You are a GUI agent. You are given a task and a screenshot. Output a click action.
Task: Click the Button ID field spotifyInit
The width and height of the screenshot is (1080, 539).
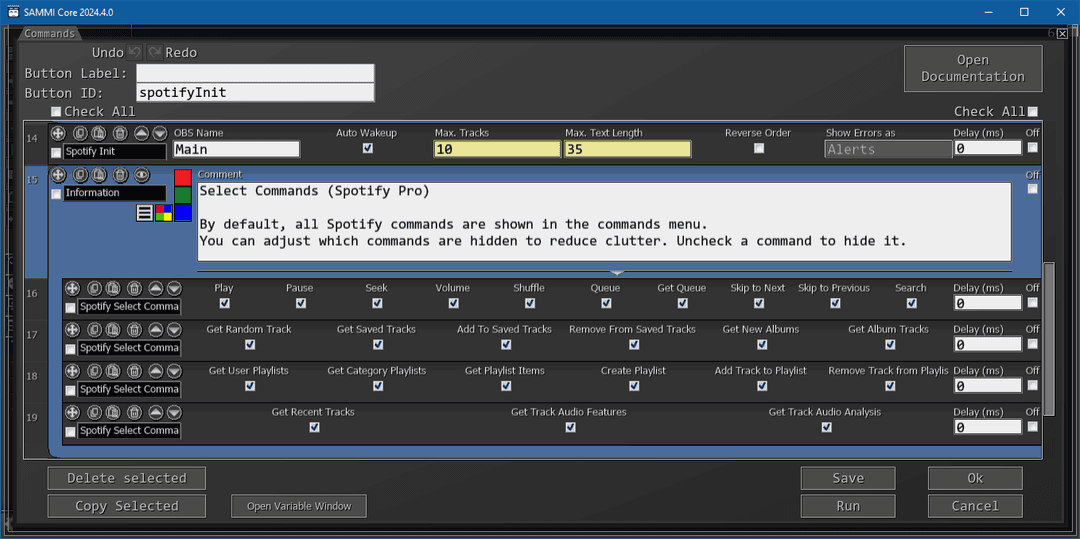[x=256, y=92]
